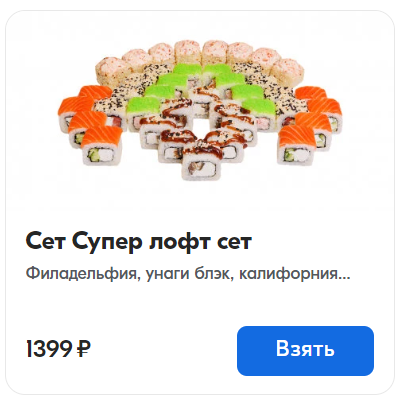Open the Сет Супер лофт сет title
The image size is (402, 408).
(138, 242)
